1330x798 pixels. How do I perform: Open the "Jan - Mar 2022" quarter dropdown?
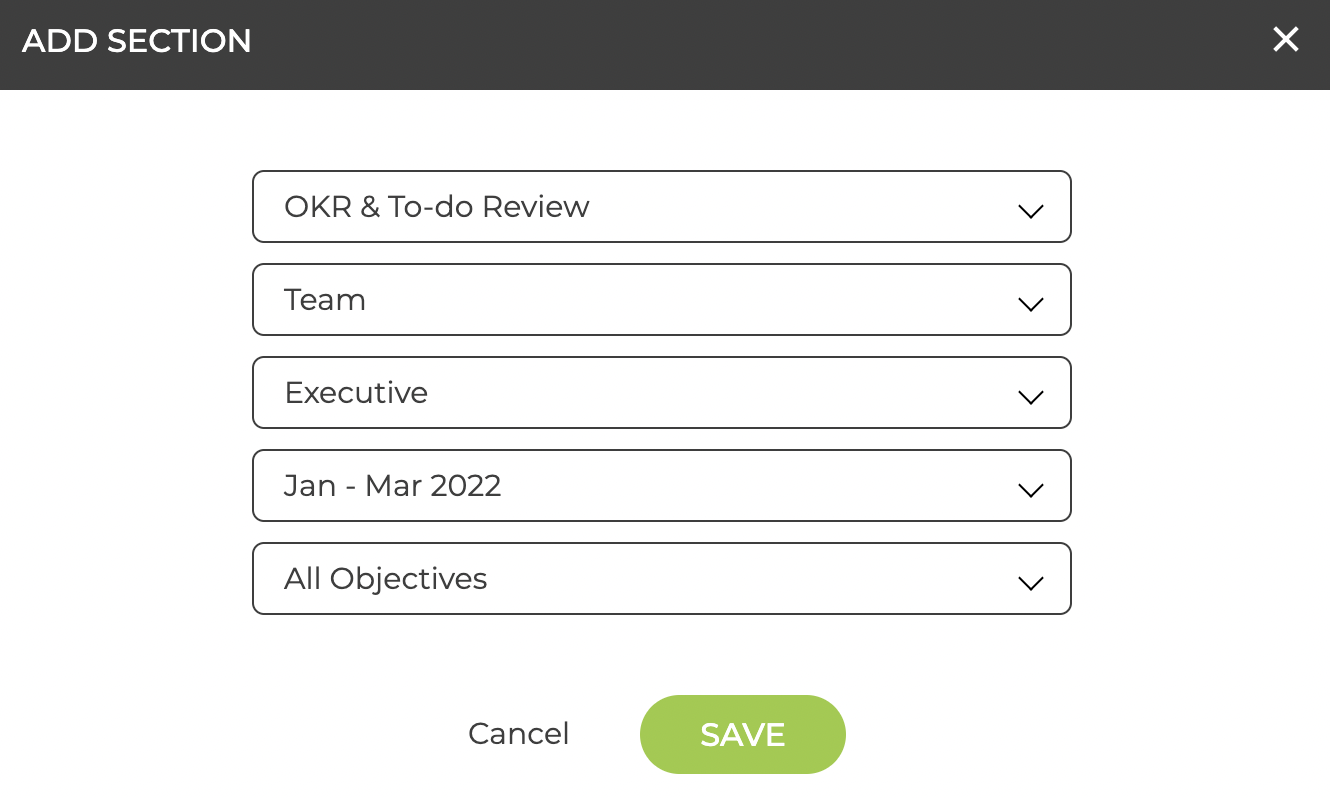click(x=662, y=485)
